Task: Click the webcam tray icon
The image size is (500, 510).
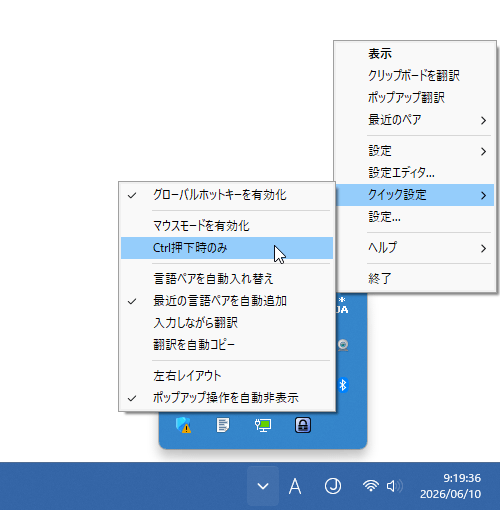Action: [343, 345]
